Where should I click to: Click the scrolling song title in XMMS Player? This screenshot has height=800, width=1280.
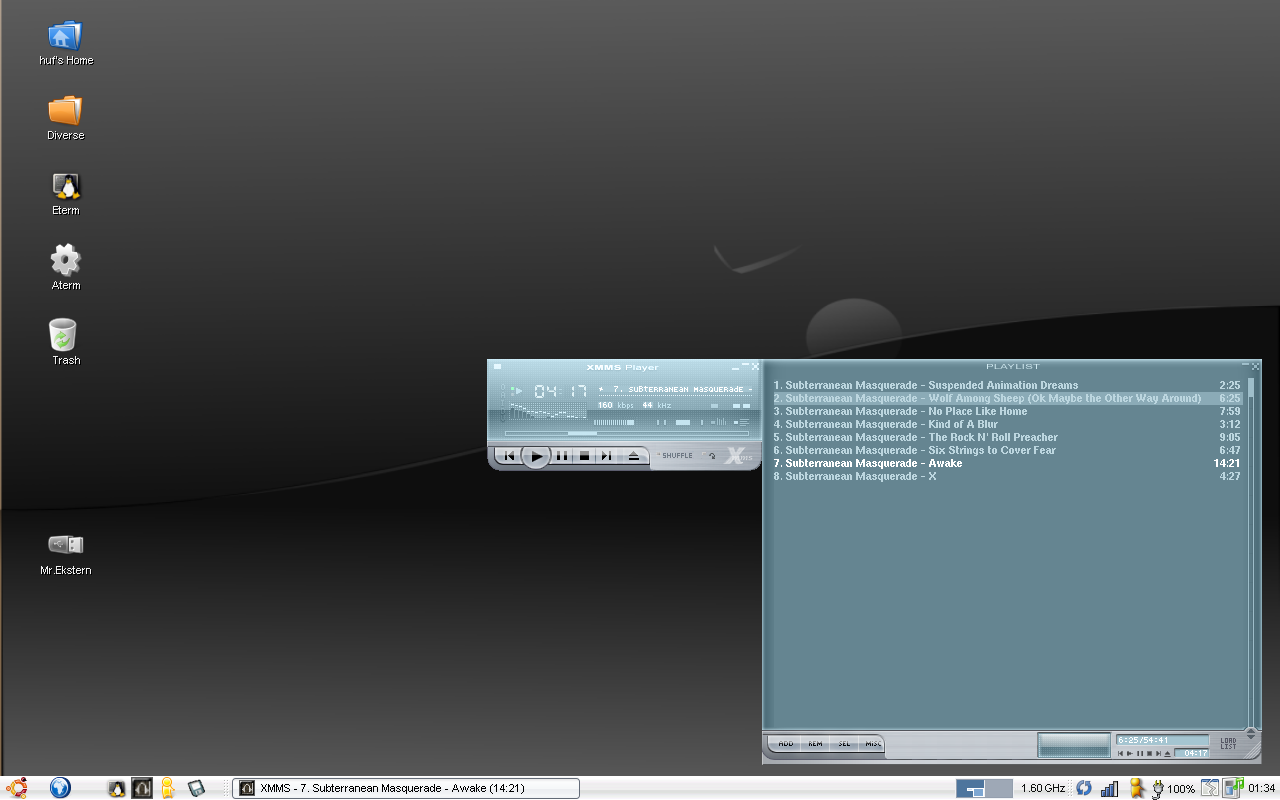[676, 389]
